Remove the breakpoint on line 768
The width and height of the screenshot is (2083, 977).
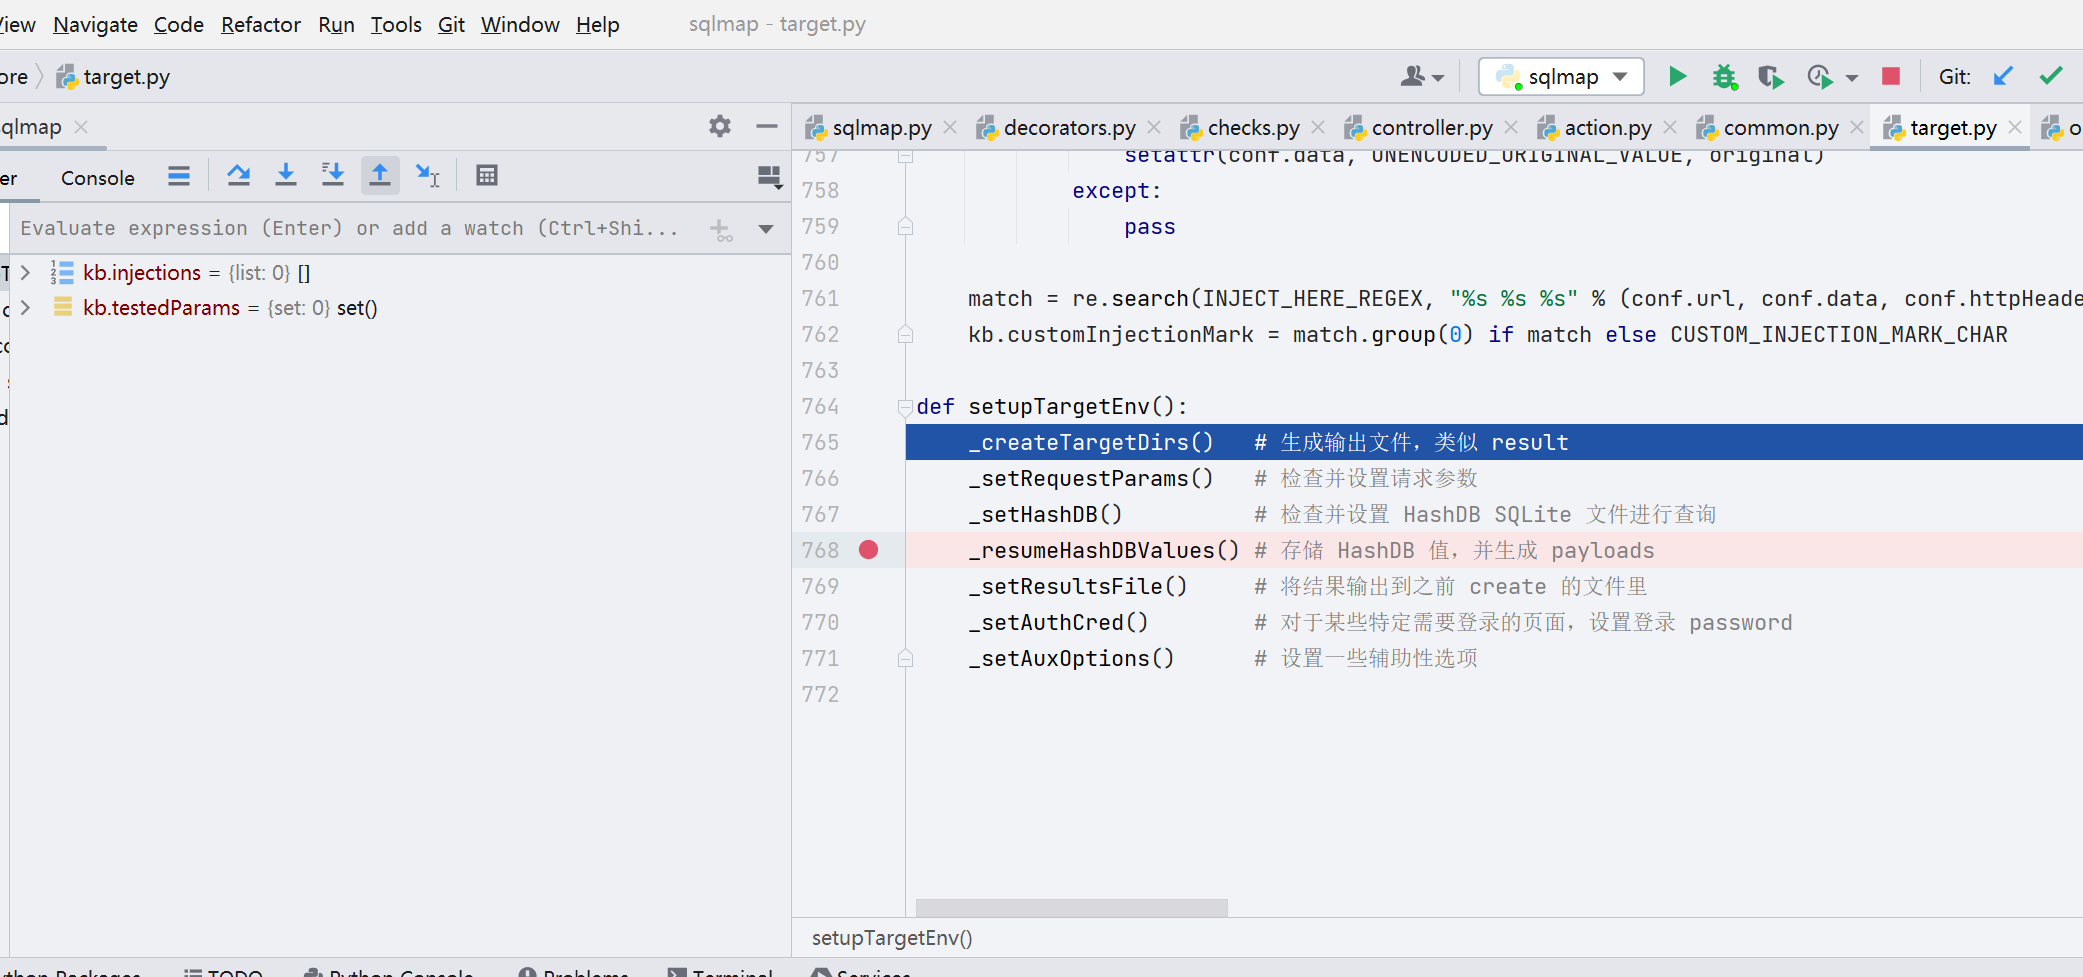(868, 550)
